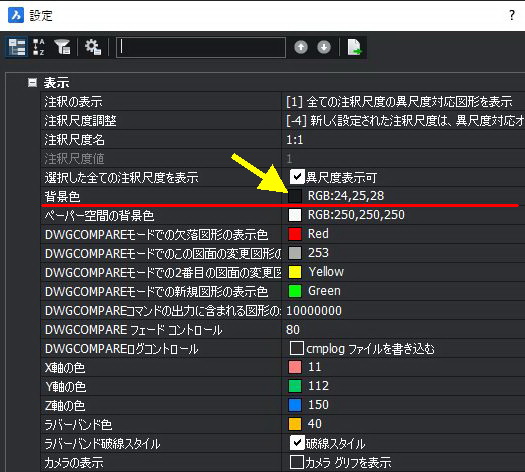Open the 注釈尺度名 1:1 value field

[403, 139]
